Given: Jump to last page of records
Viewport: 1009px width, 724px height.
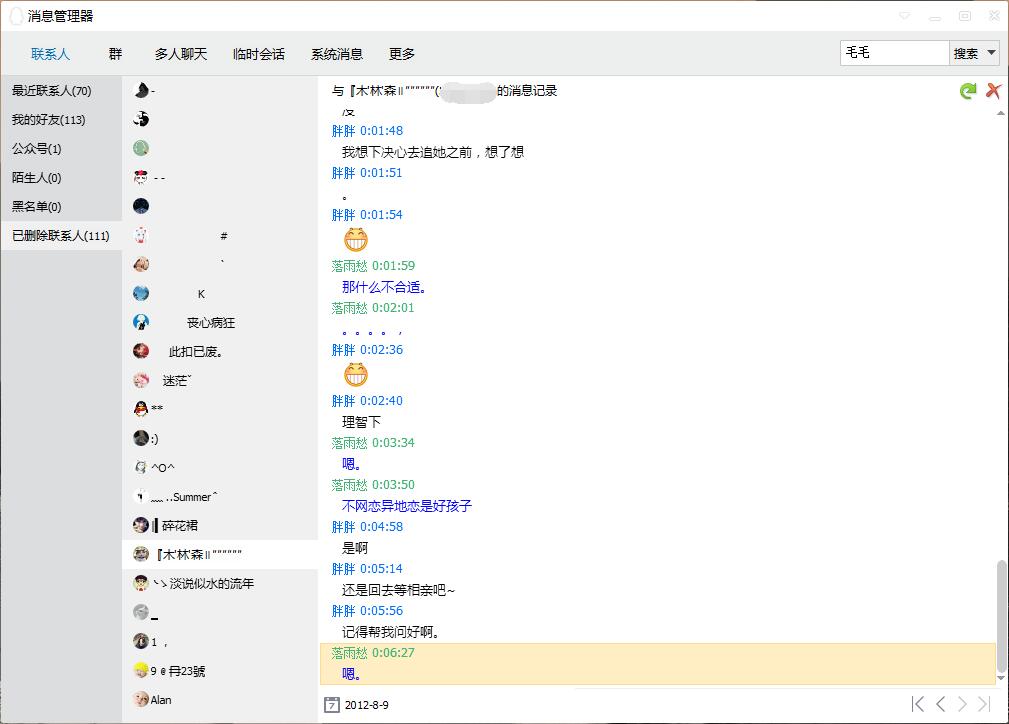Looking at the screenshot, I should (985, 704).
